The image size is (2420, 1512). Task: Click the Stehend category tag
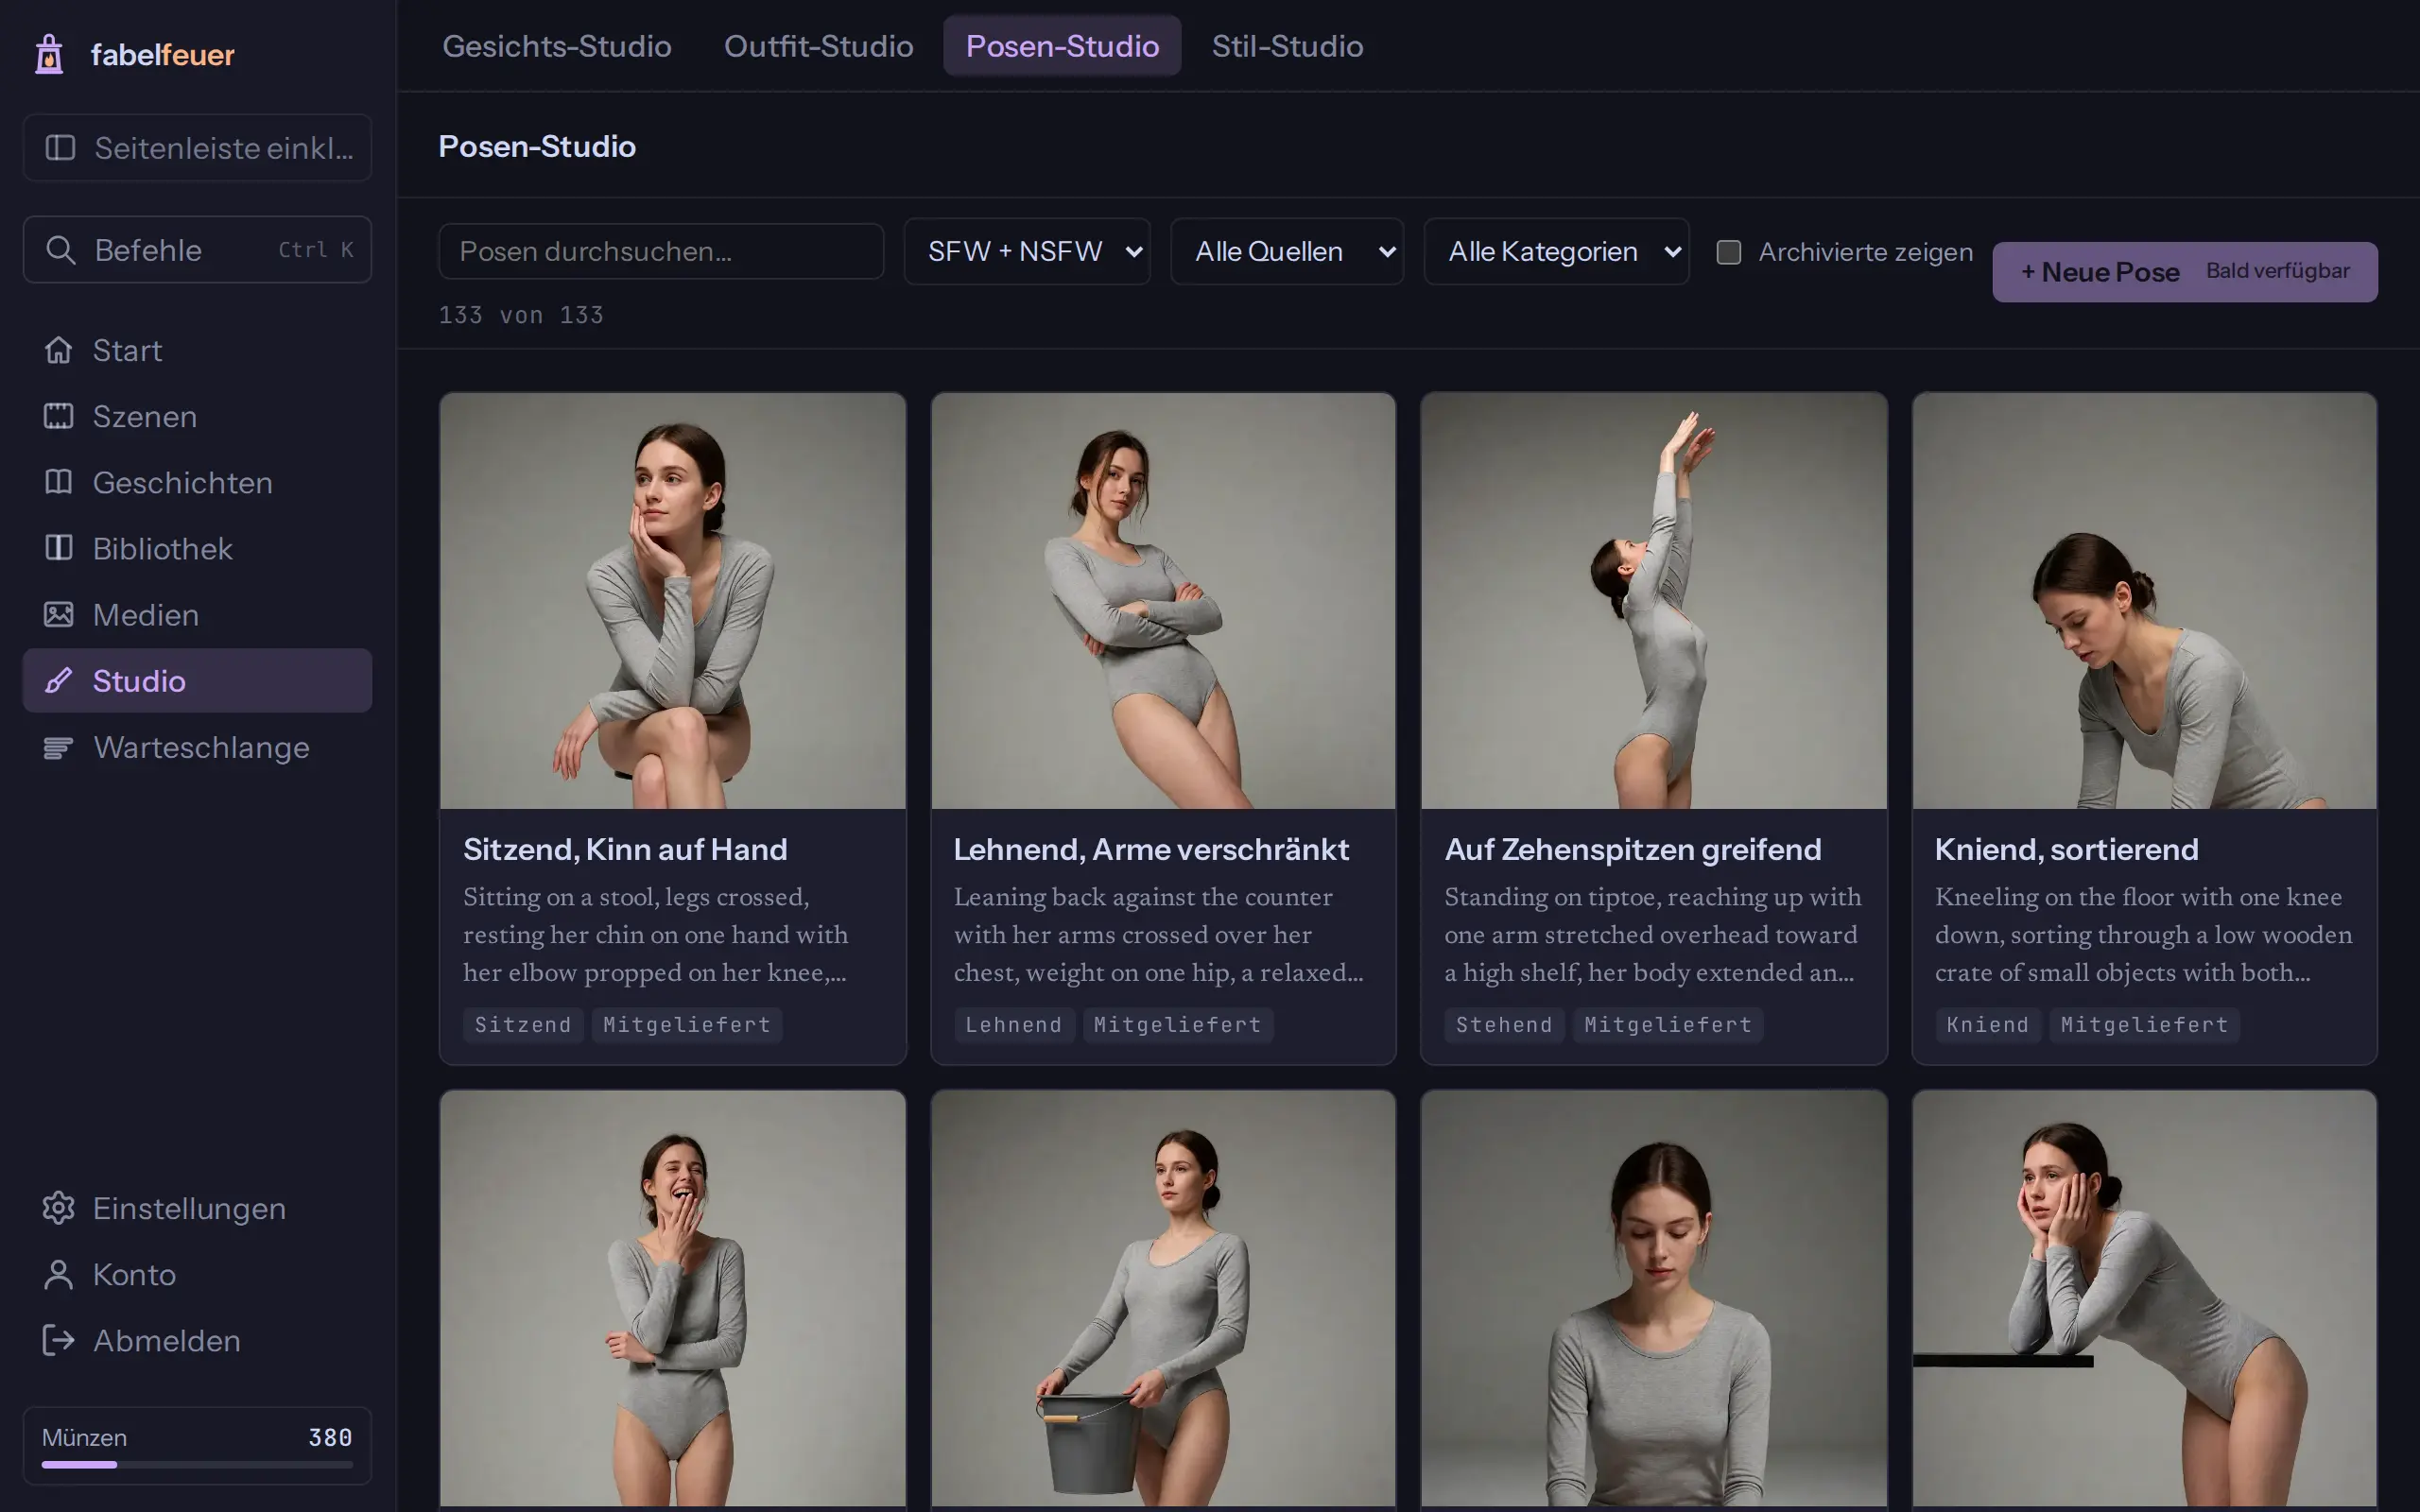(1504, 1025)
